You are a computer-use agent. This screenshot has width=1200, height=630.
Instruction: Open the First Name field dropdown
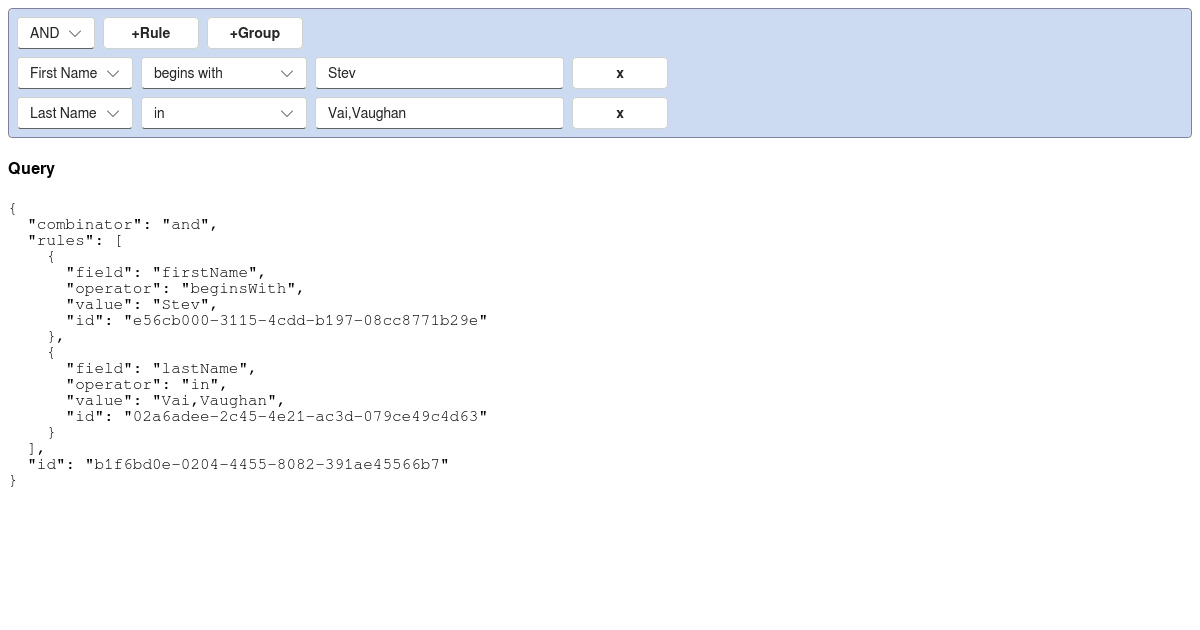(x=75, y=73)
